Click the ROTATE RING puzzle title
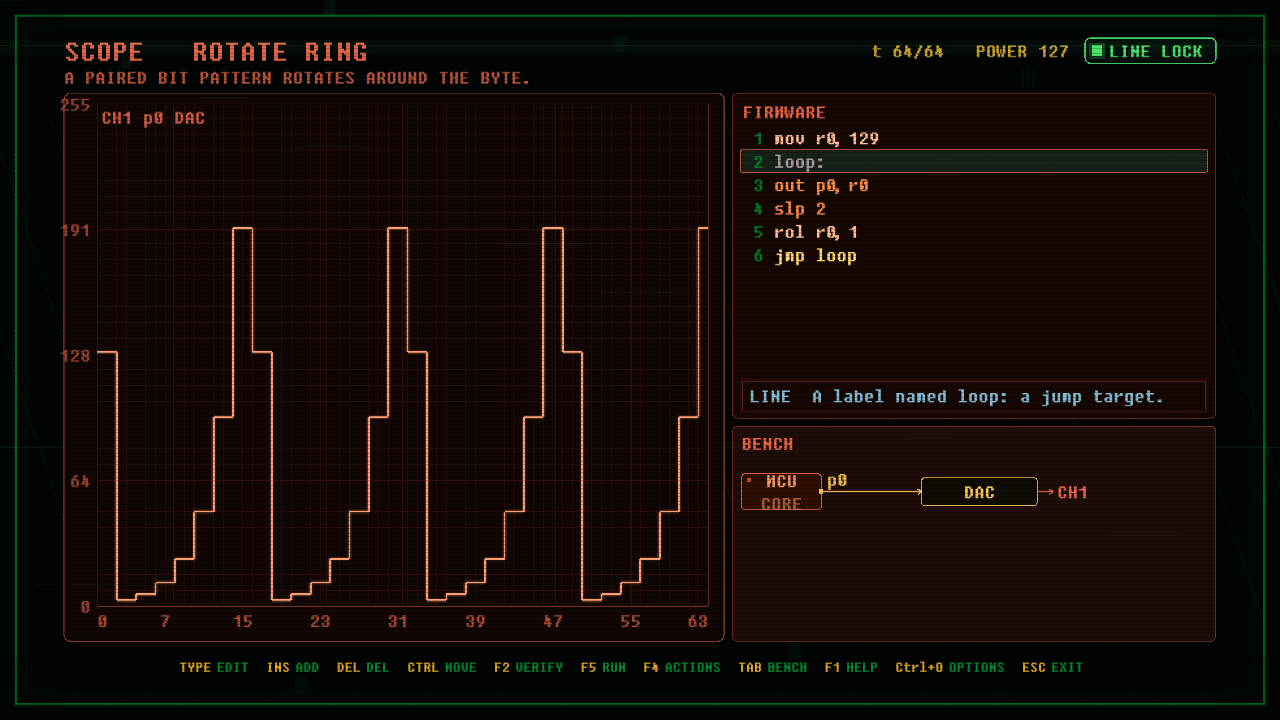 tap(280, 52)
